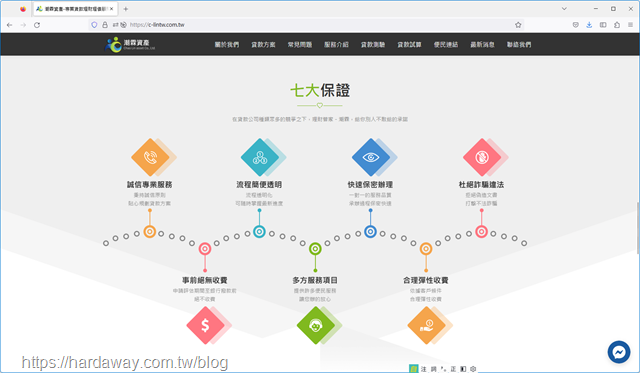Reload the page with the refresh icon
The width and height of the screenshot is (640, 373).
(37, 25)
